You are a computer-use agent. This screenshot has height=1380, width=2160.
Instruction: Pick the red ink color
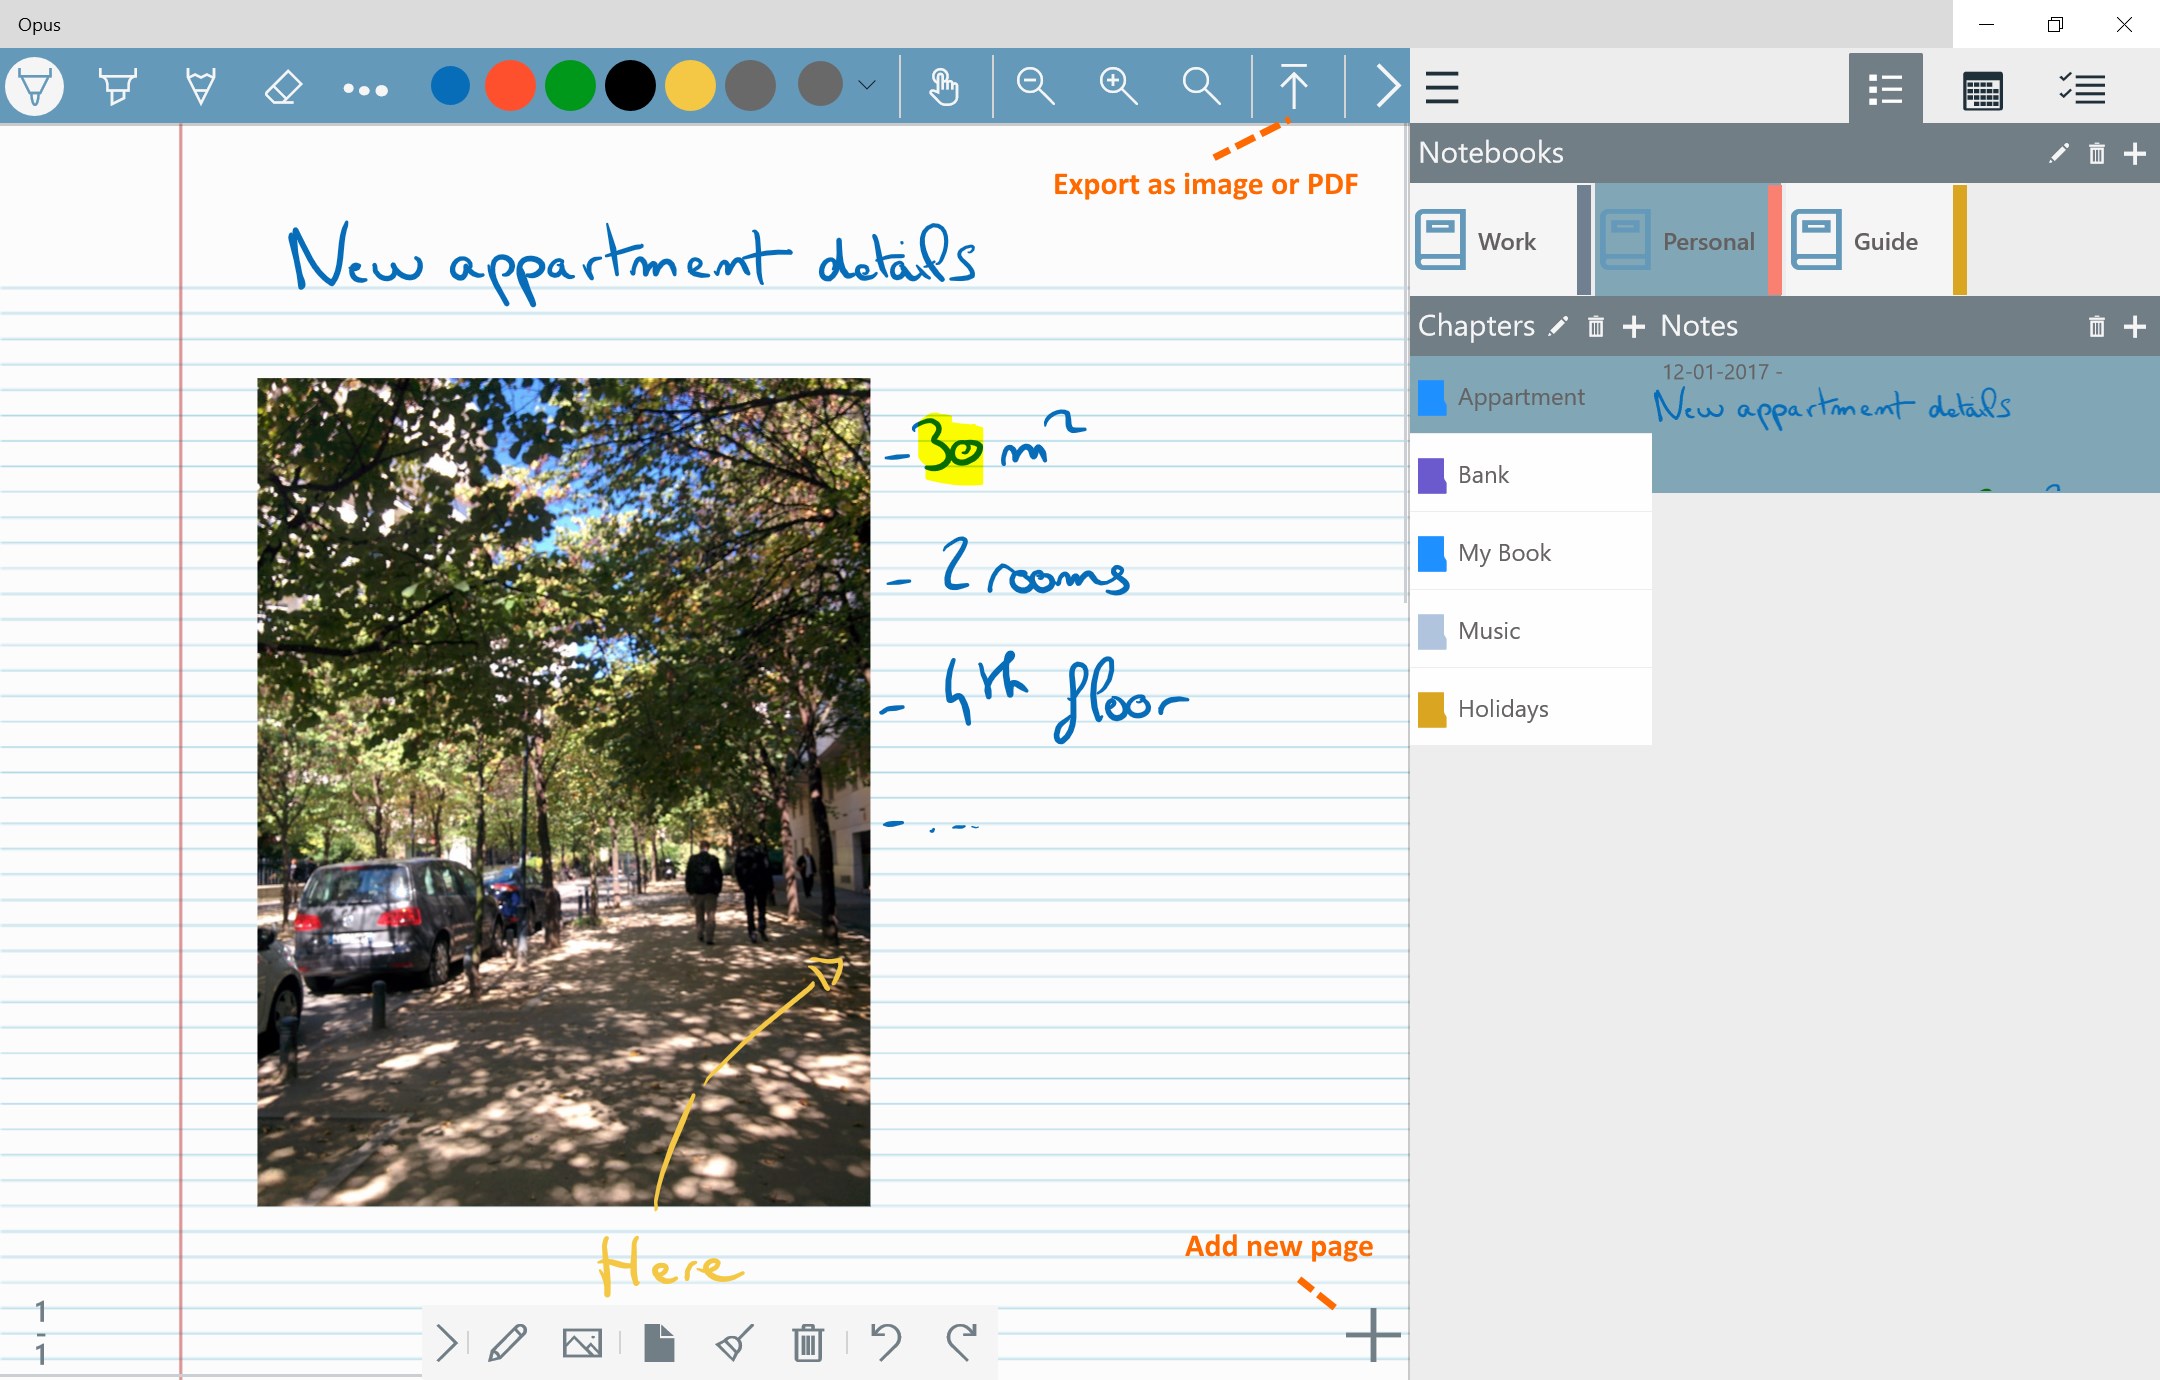tap(510, 87)
